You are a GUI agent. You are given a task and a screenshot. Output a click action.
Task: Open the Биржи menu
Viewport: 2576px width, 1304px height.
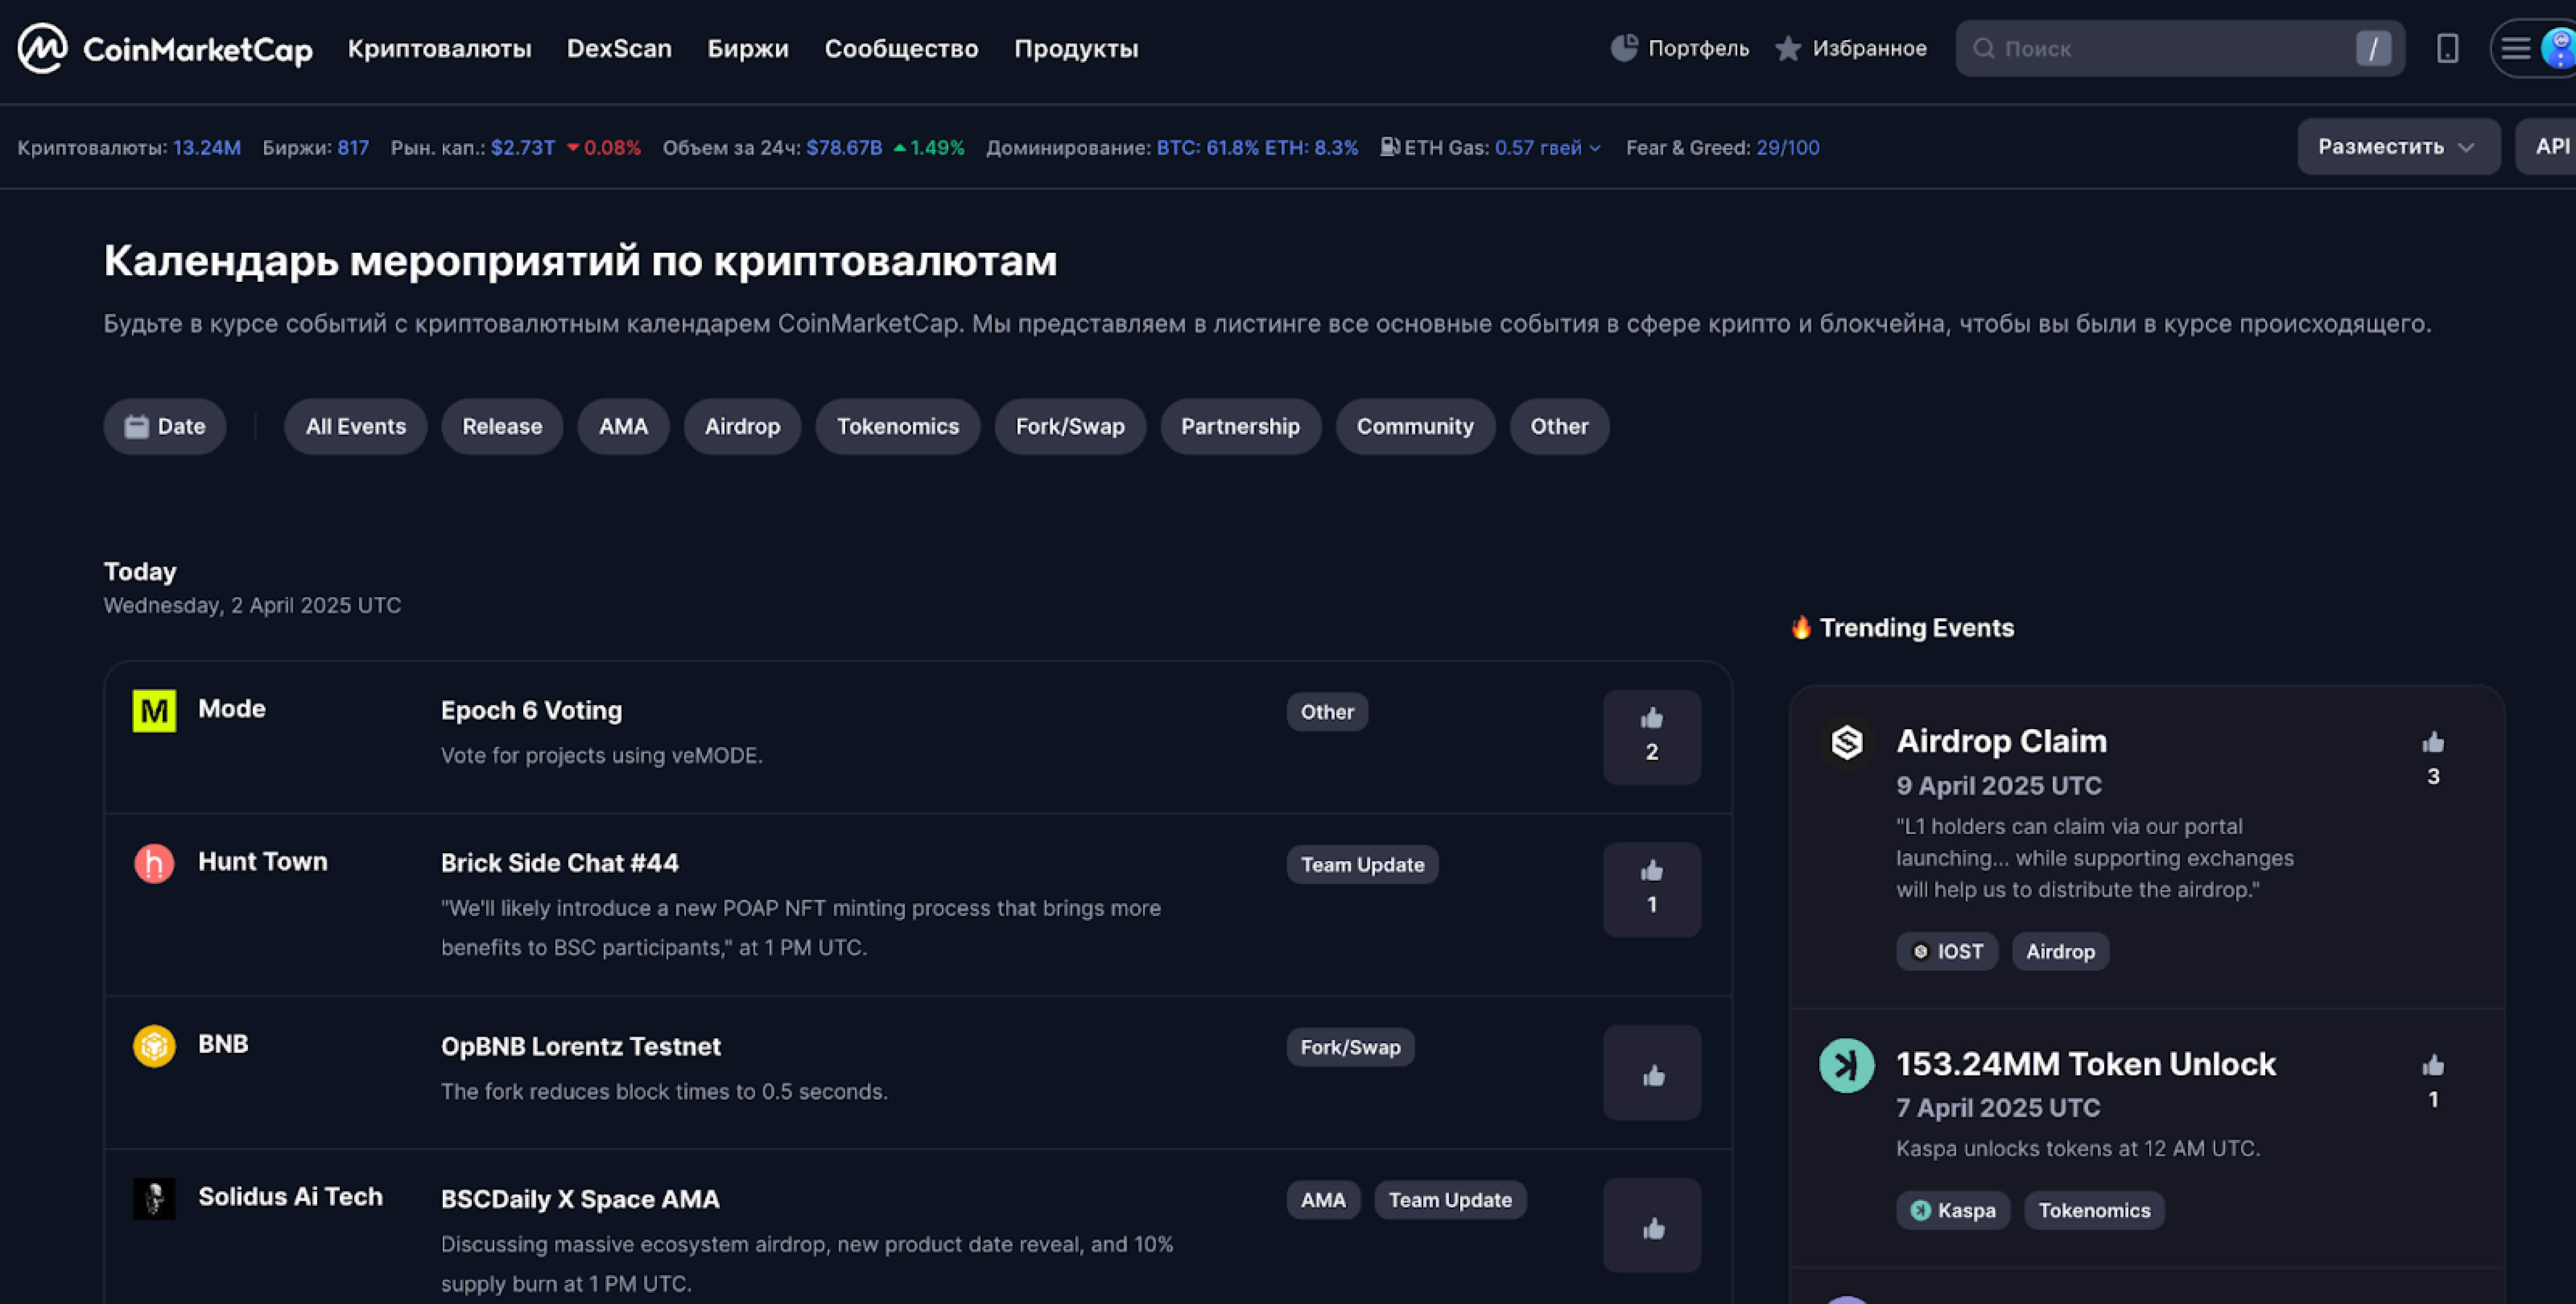click(748, 48)
